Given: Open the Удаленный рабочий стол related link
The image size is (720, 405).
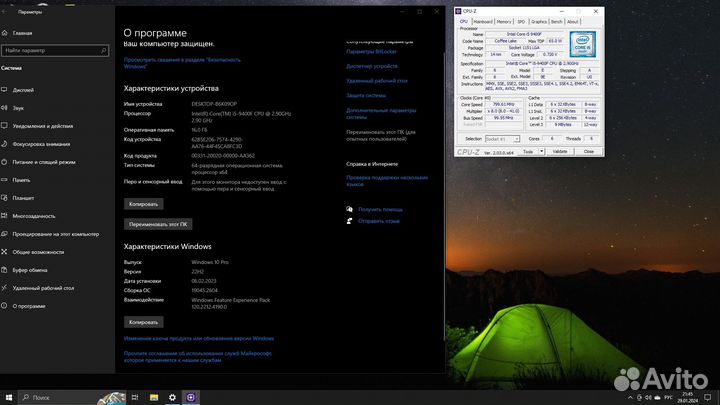Looking at the screenshot, I should pyautogui.click(x=377, y=81).
